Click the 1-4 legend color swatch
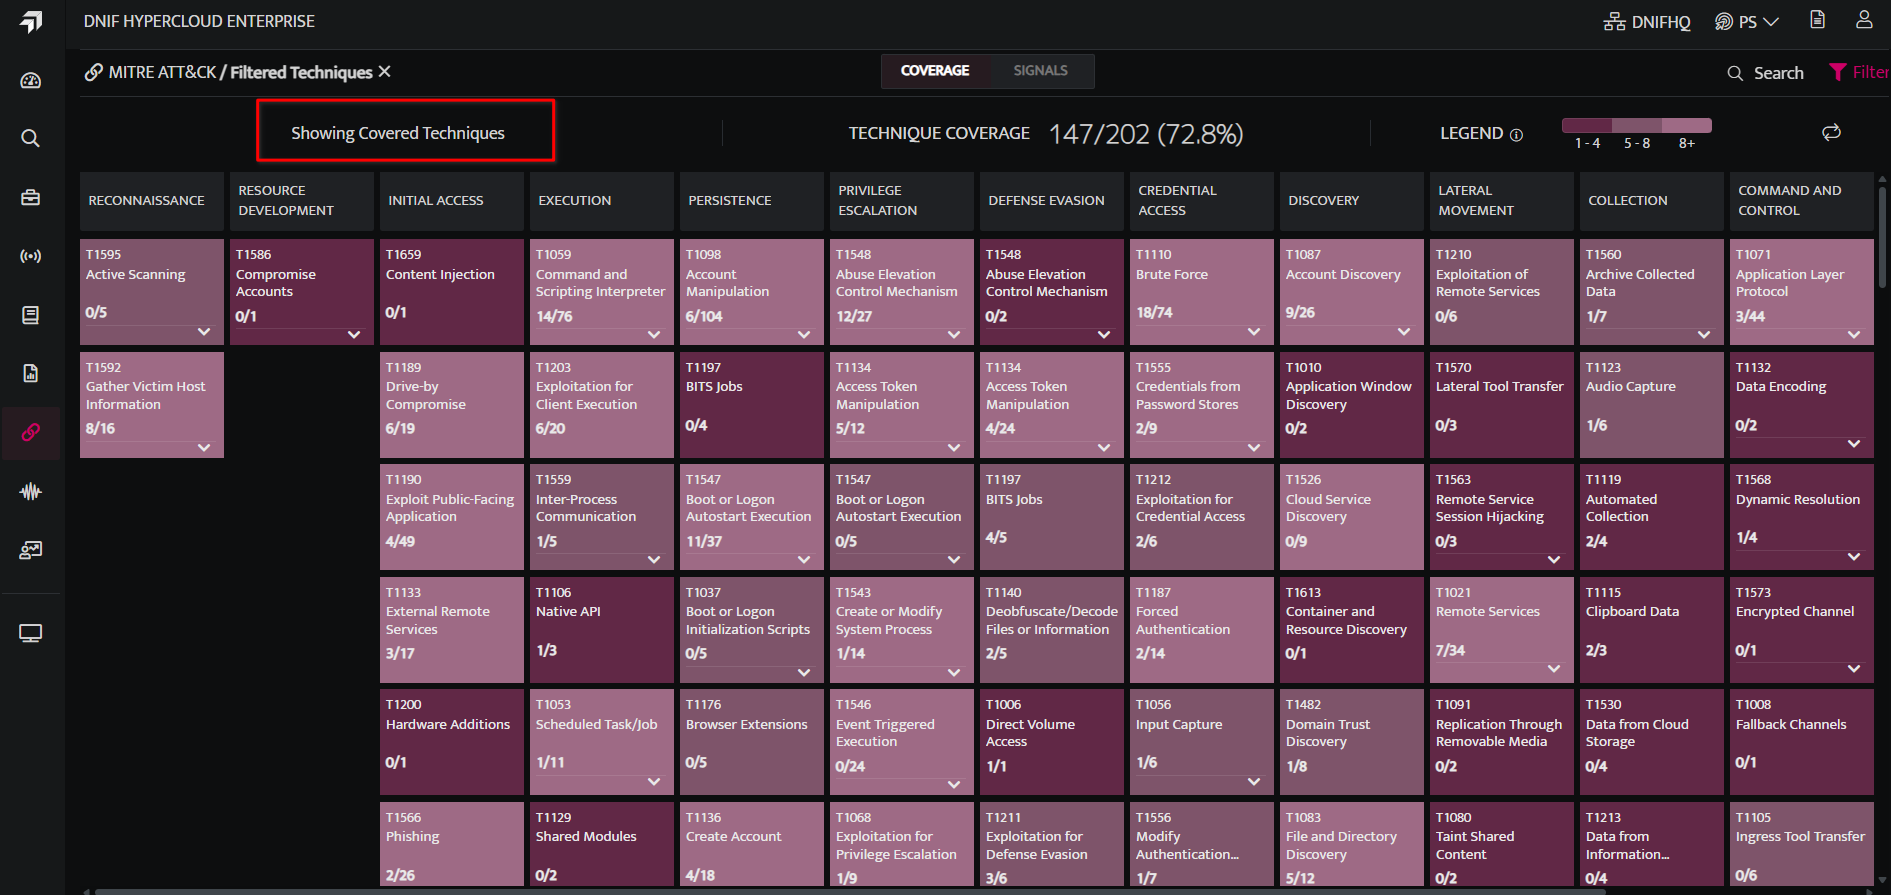Screen dimensions: 1891x895 (1587, 125)
